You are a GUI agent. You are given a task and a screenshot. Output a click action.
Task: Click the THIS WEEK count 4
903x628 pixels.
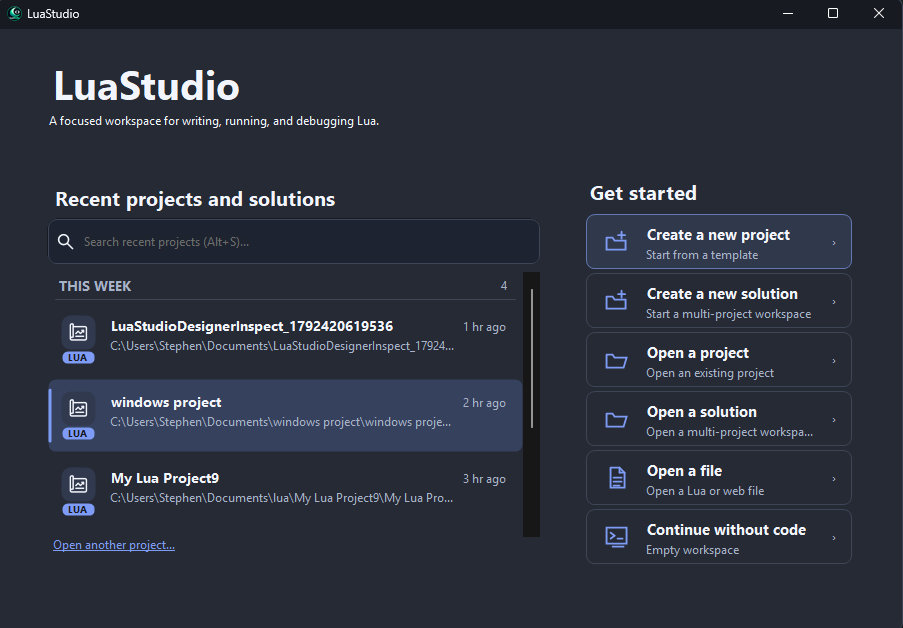tap(504, 286)
